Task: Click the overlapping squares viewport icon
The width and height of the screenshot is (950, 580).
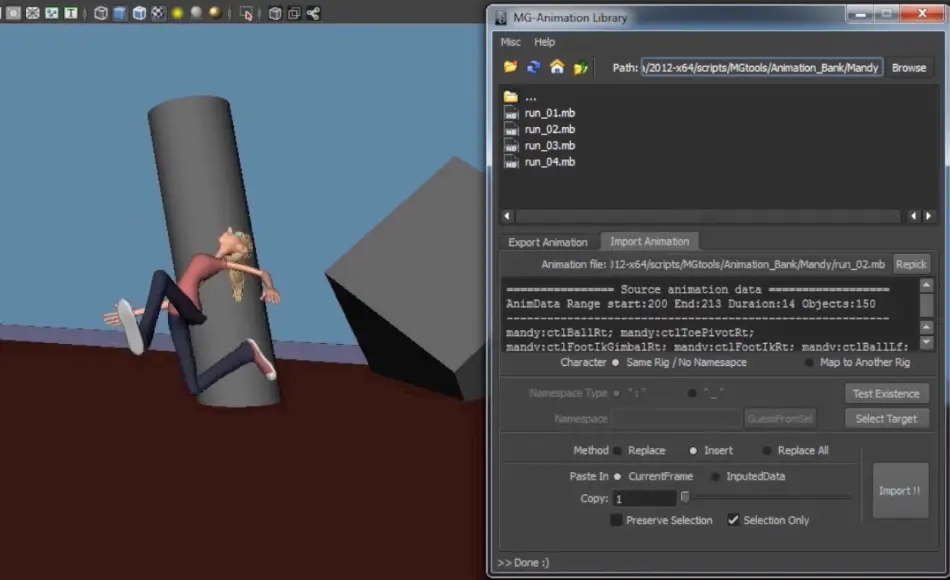Action: 294,13
